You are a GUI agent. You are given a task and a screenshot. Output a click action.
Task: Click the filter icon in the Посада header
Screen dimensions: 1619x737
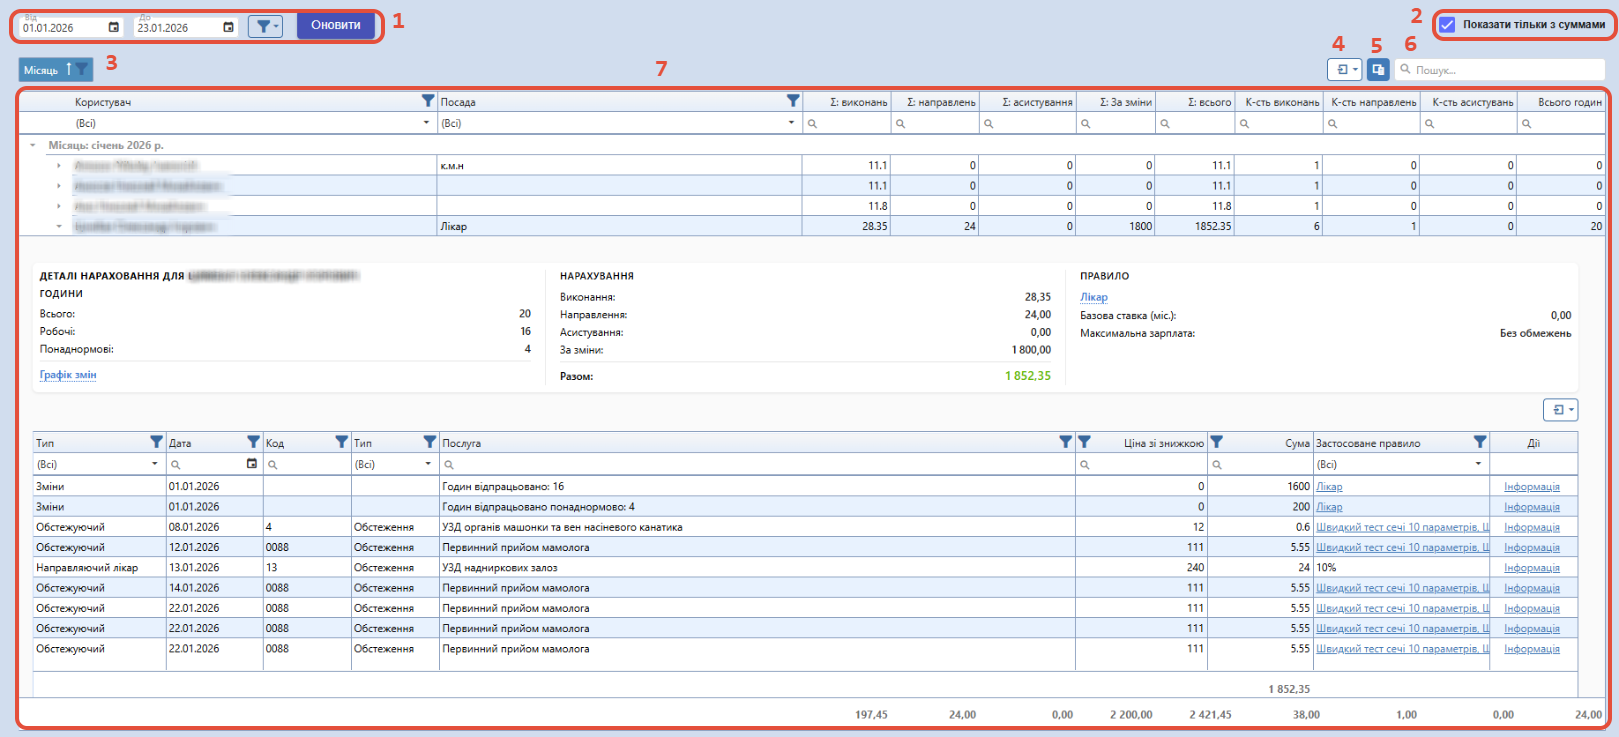coord(793,101)
